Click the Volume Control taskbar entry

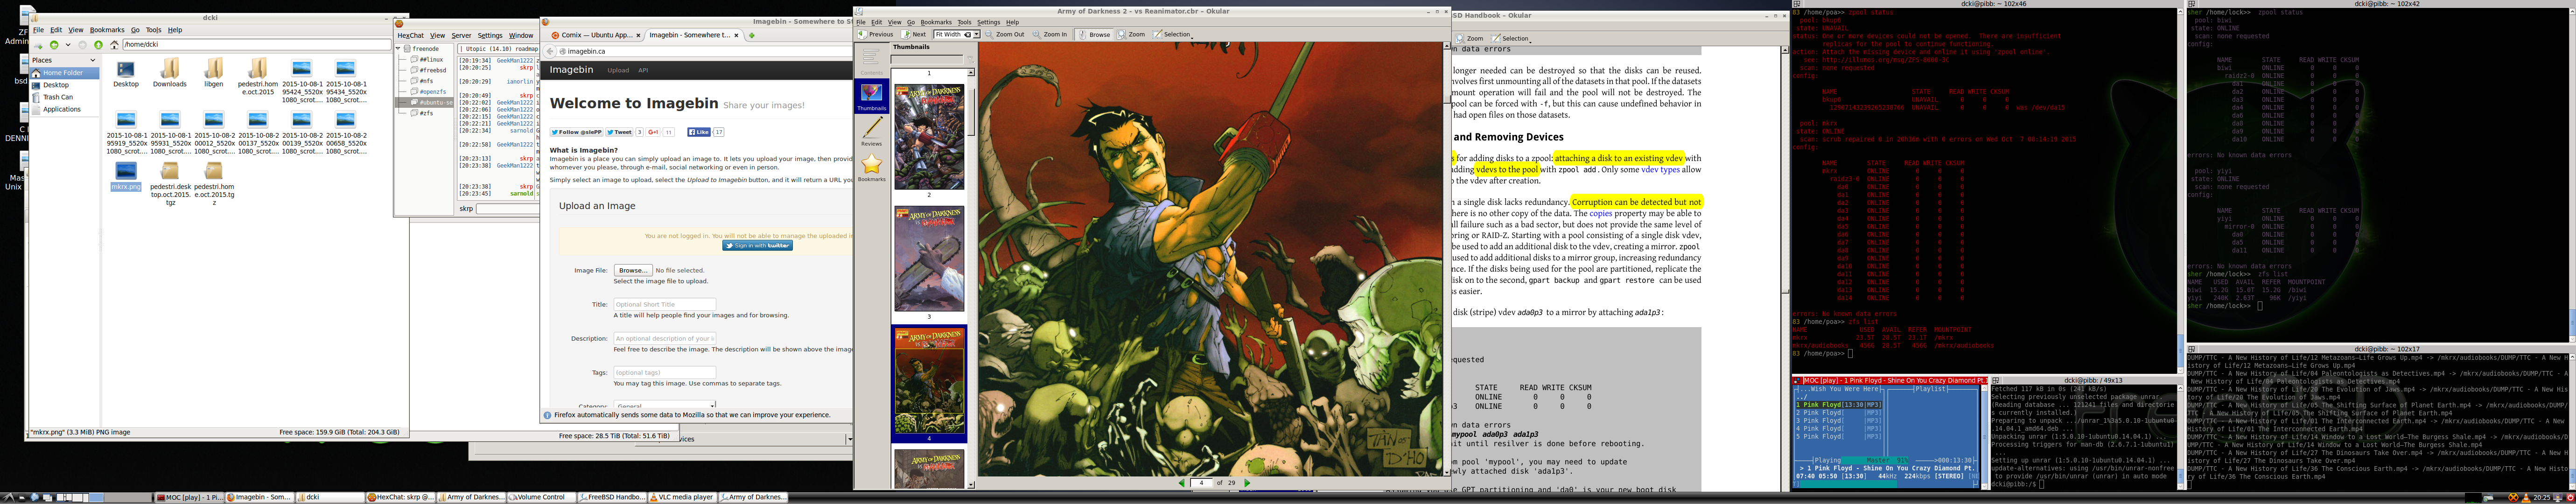coord(542,497)
